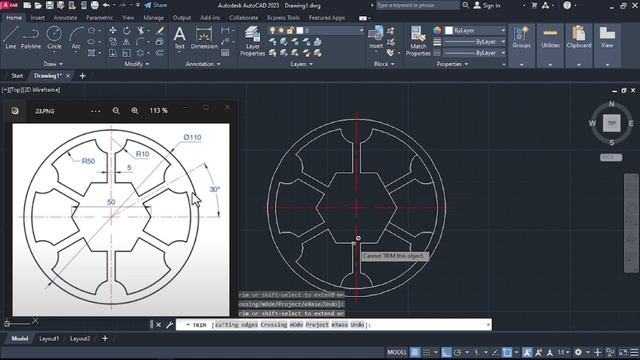Click the Rotate tool icon

127,31
